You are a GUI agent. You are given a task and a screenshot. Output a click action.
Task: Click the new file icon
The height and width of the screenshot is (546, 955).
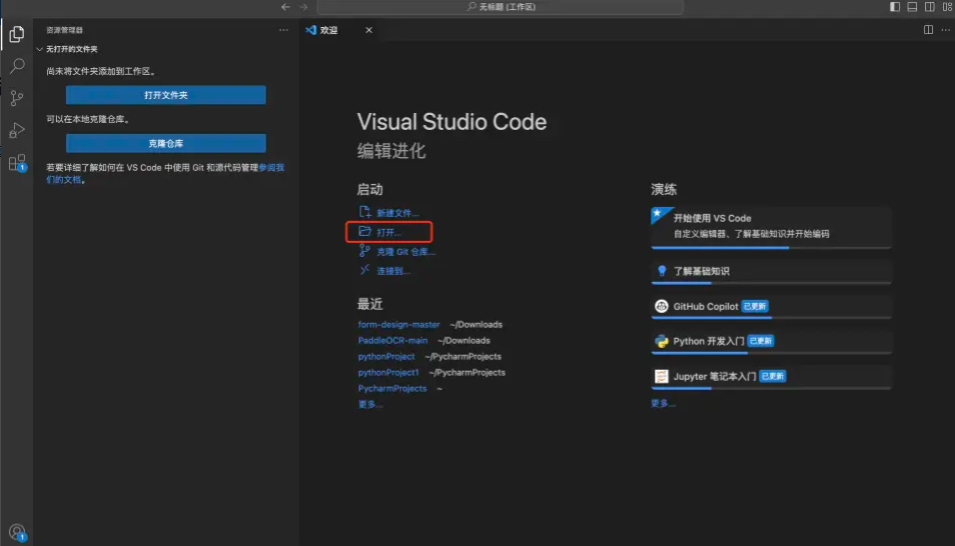point(365,211)
